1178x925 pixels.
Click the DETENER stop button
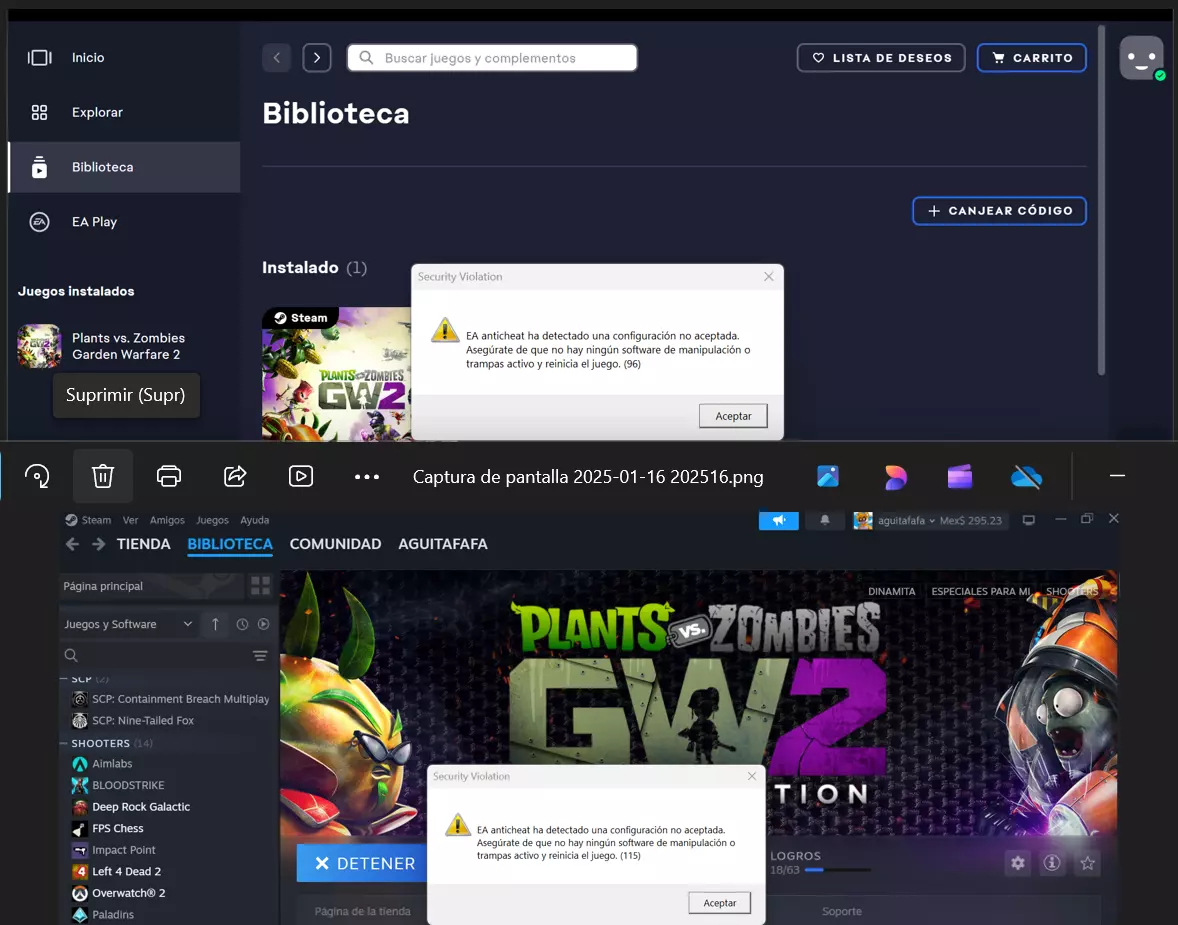(362, 863)
